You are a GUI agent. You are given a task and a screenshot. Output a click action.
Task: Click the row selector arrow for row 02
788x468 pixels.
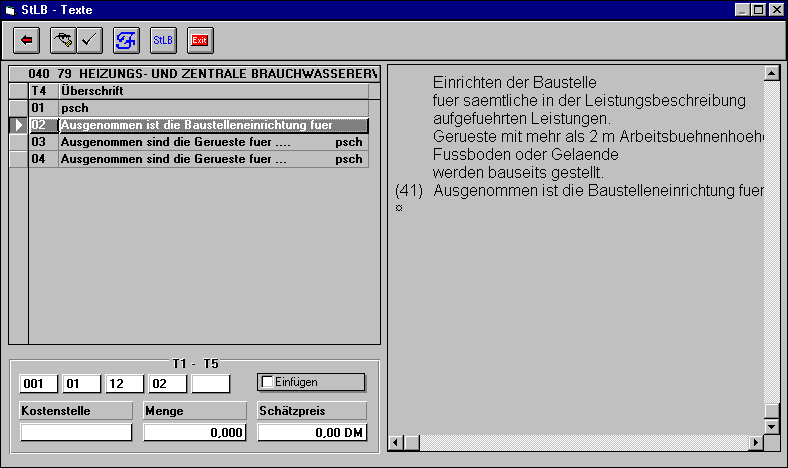tap(18, 125)
